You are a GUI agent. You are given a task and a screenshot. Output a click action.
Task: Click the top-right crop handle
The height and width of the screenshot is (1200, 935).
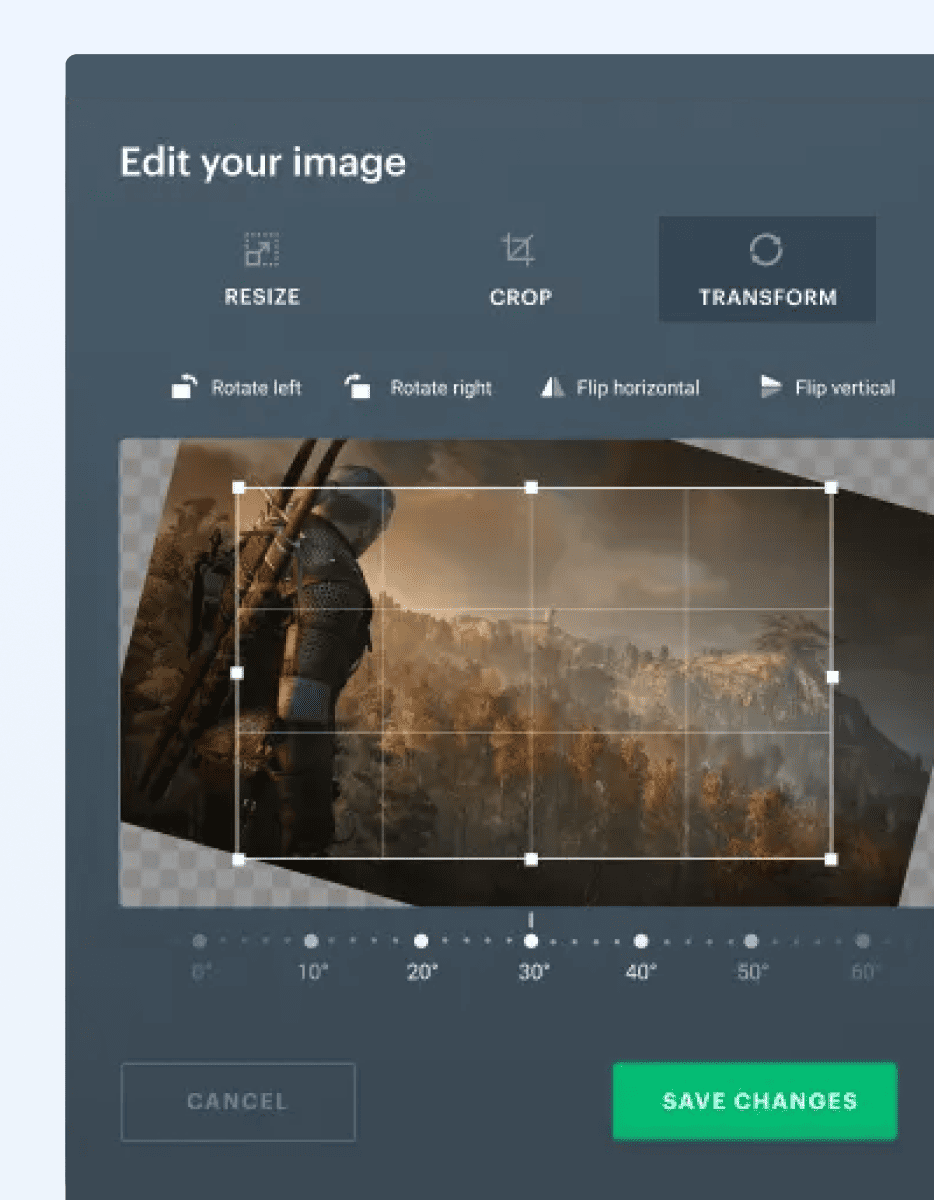(831, 488)
